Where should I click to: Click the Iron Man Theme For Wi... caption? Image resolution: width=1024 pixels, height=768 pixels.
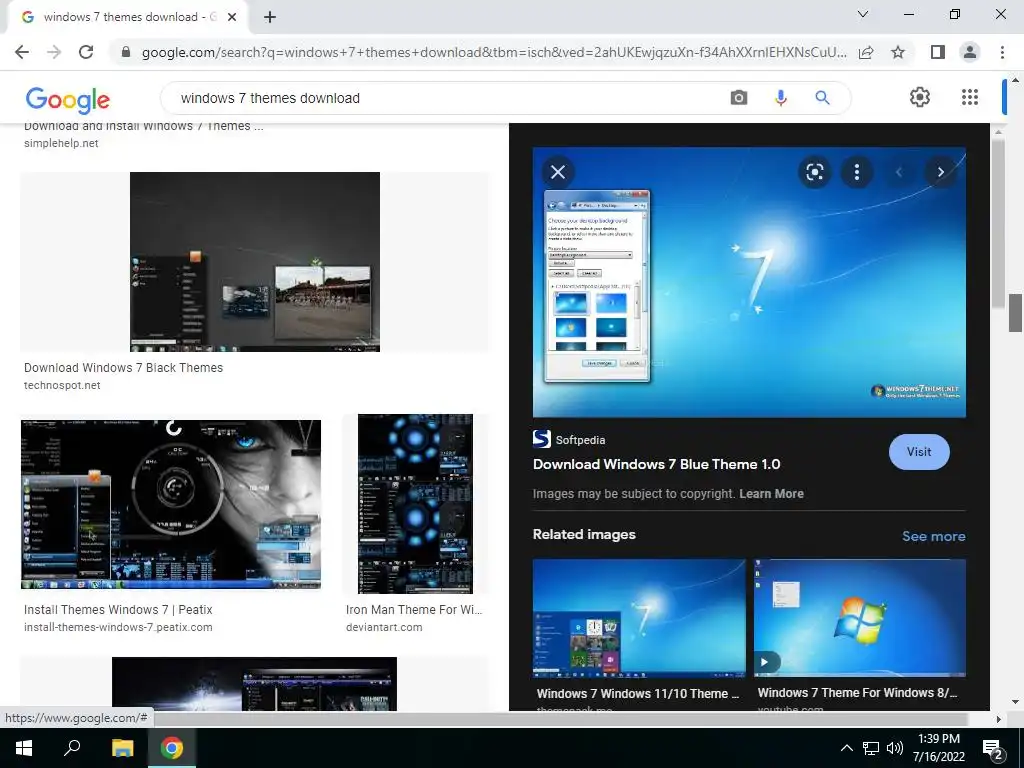pos(414,609)
